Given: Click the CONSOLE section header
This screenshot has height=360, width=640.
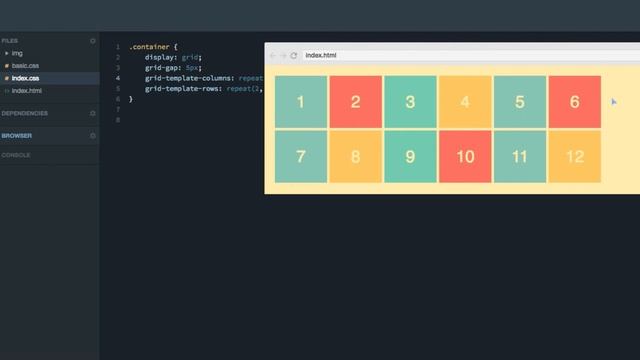Looking at the screenshot, I should point(16,155).
